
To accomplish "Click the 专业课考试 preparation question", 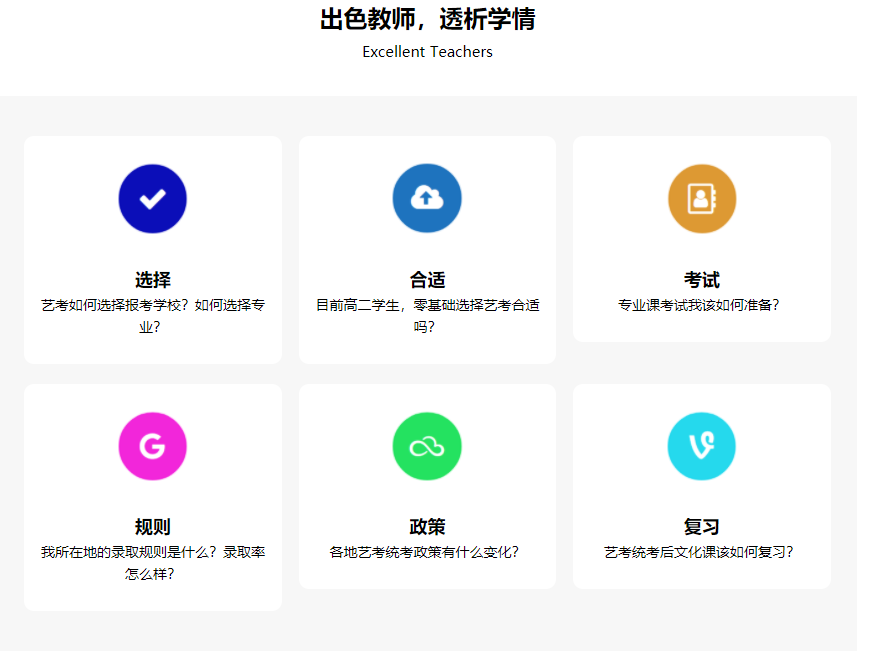I will pyautogui.click(x=701, y=305).
